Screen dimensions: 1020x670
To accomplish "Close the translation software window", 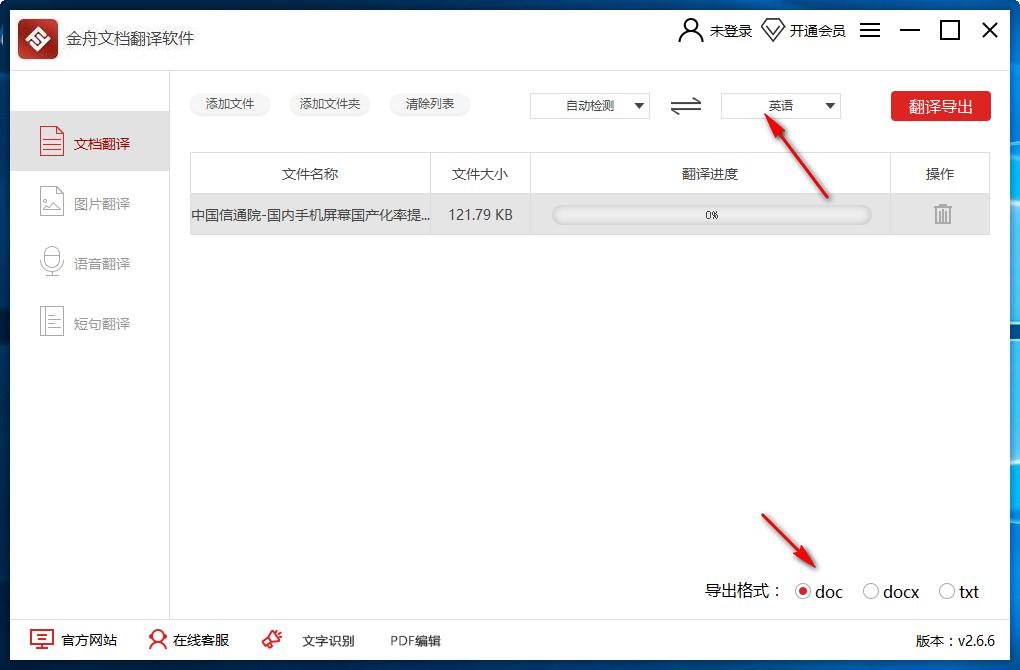I will [989, 30].
